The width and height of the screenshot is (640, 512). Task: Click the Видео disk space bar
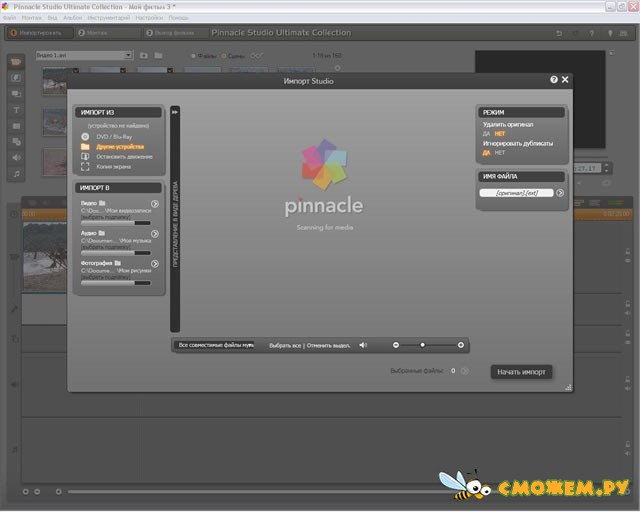point(116,223)
